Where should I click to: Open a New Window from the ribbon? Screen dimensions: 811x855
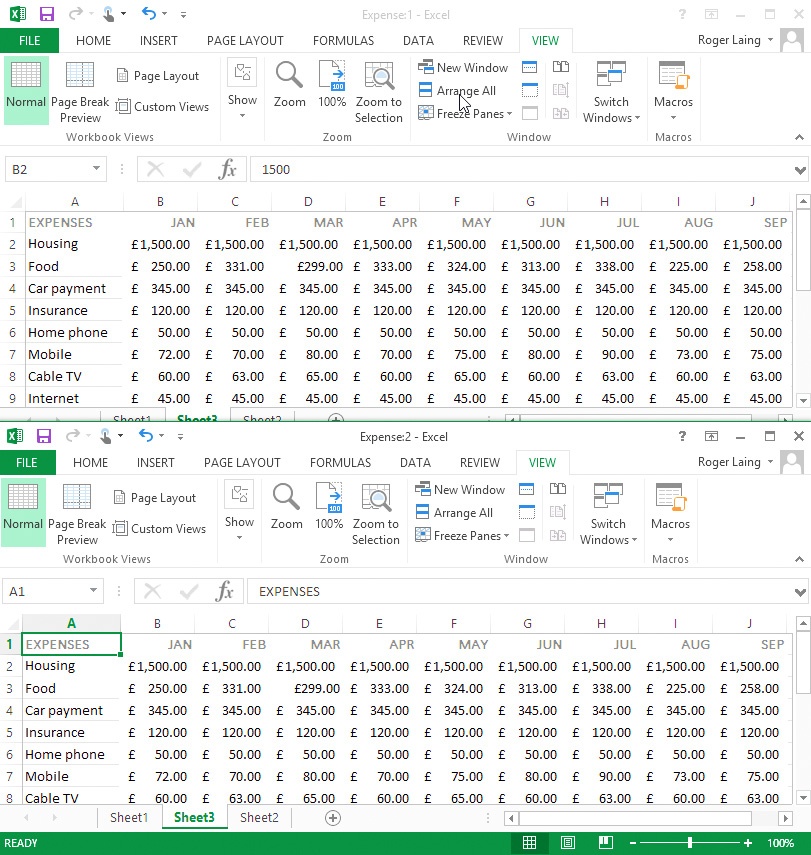[x=463, y=67]
